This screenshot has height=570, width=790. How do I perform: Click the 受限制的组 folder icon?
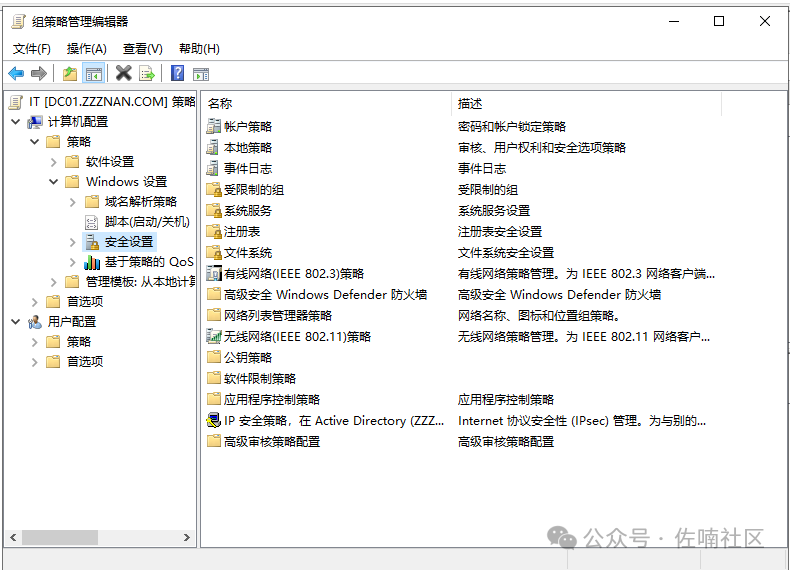(214, 189)
